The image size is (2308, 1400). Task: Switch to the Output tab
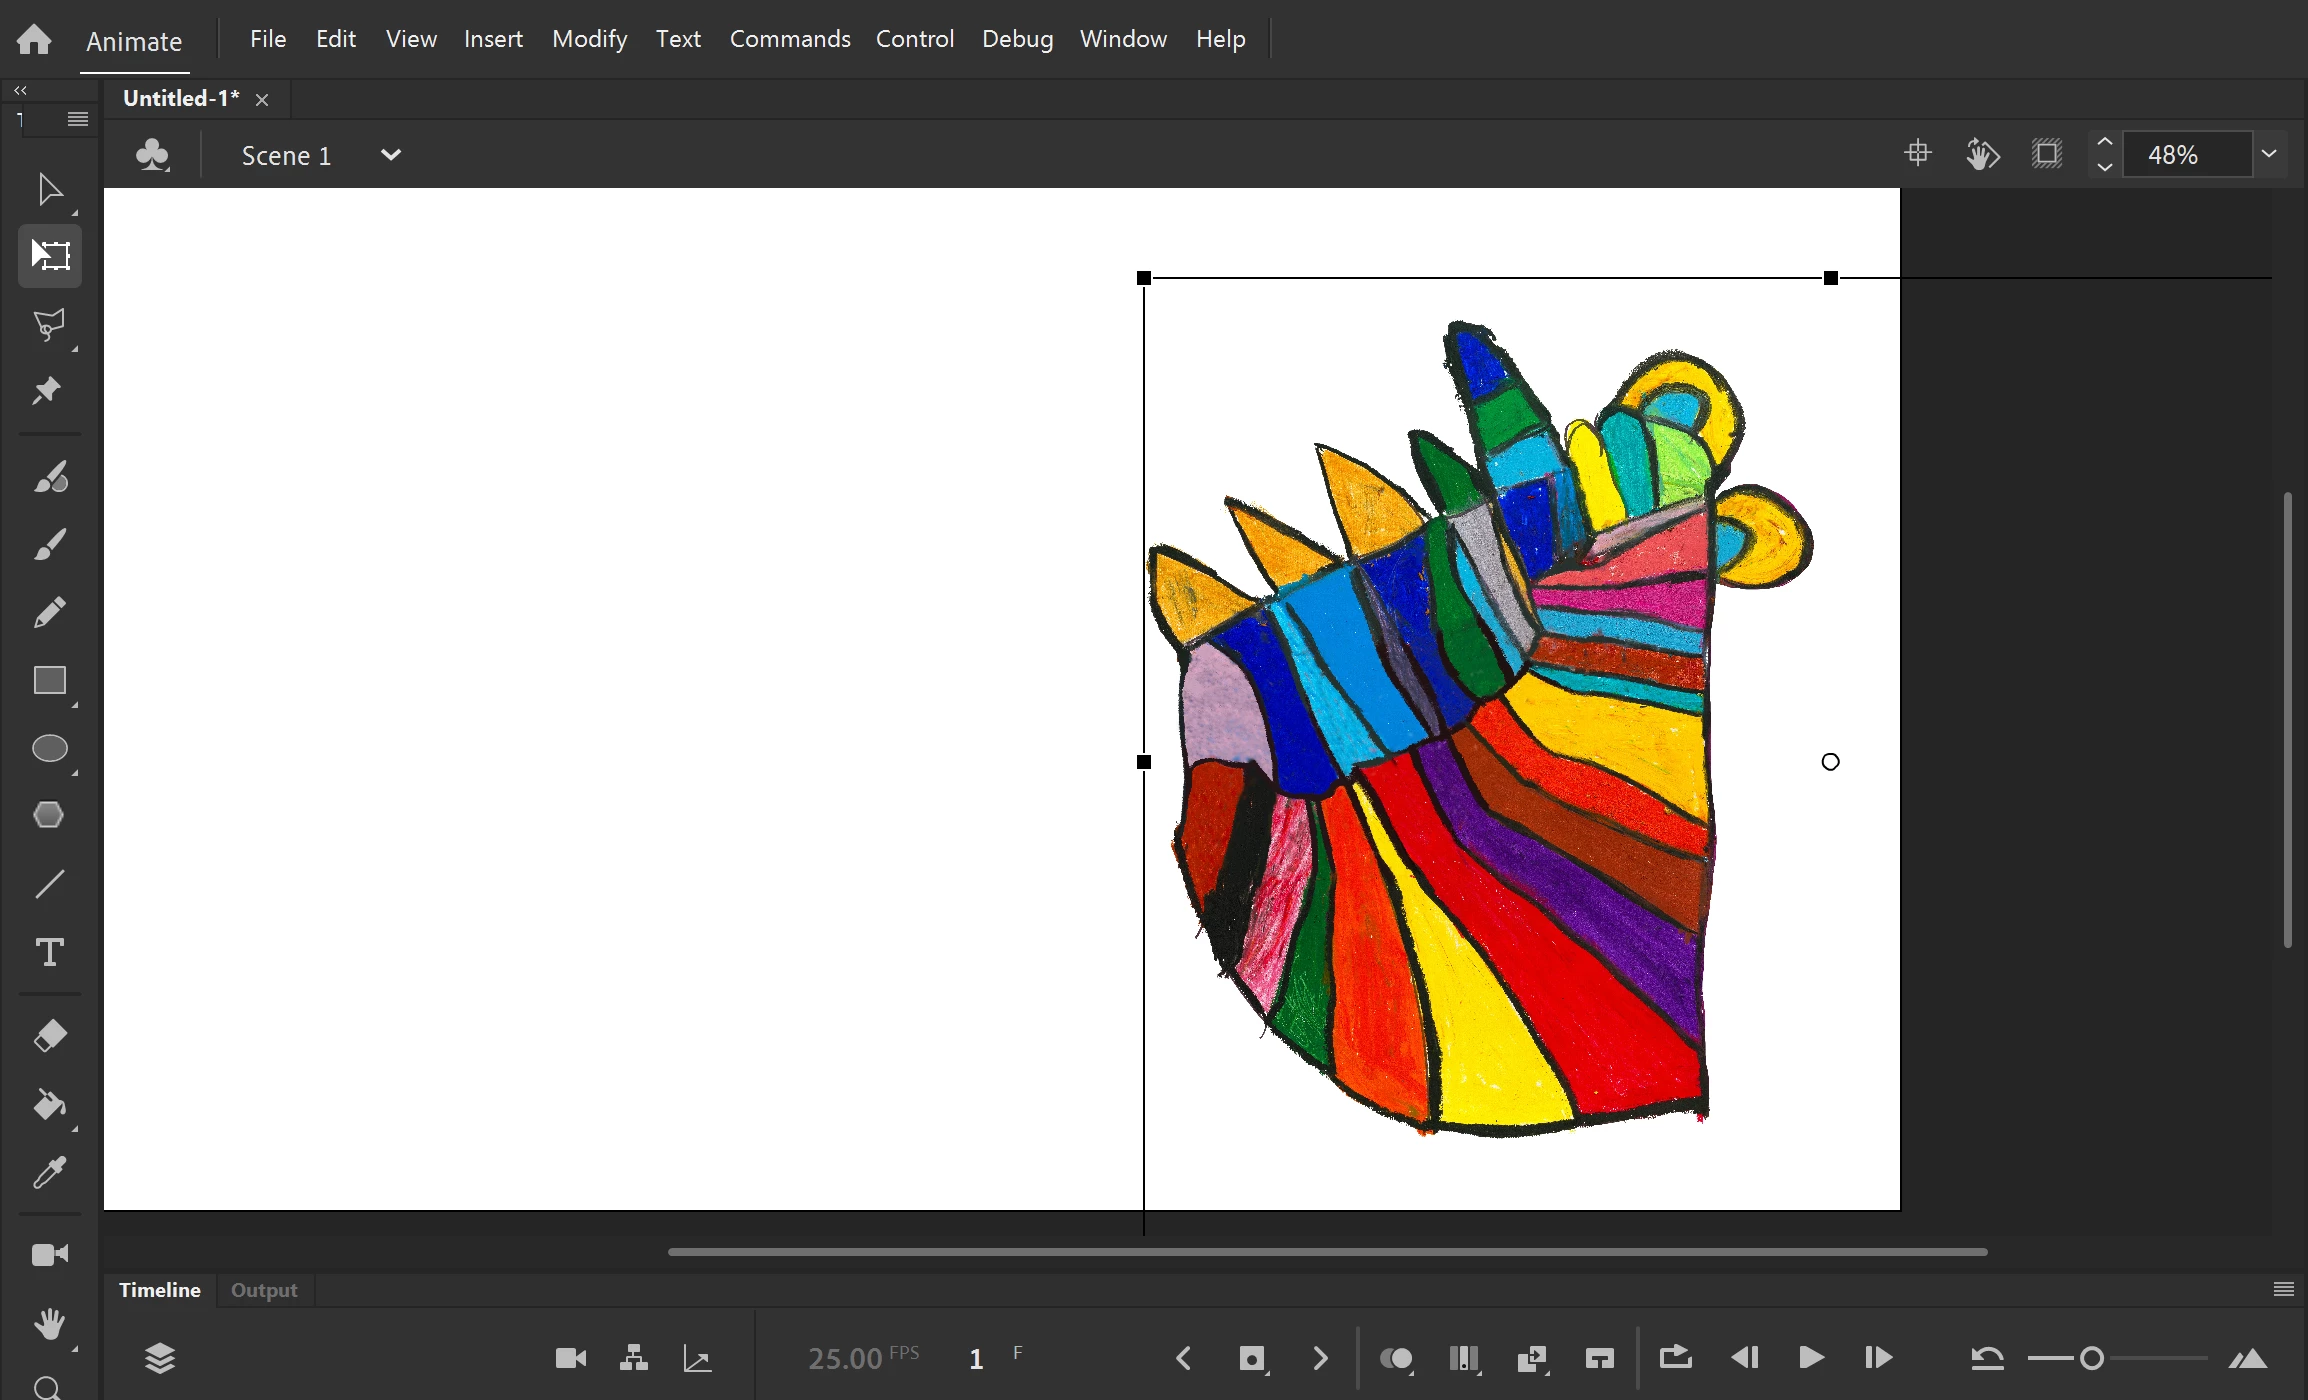pos(264,1290)
